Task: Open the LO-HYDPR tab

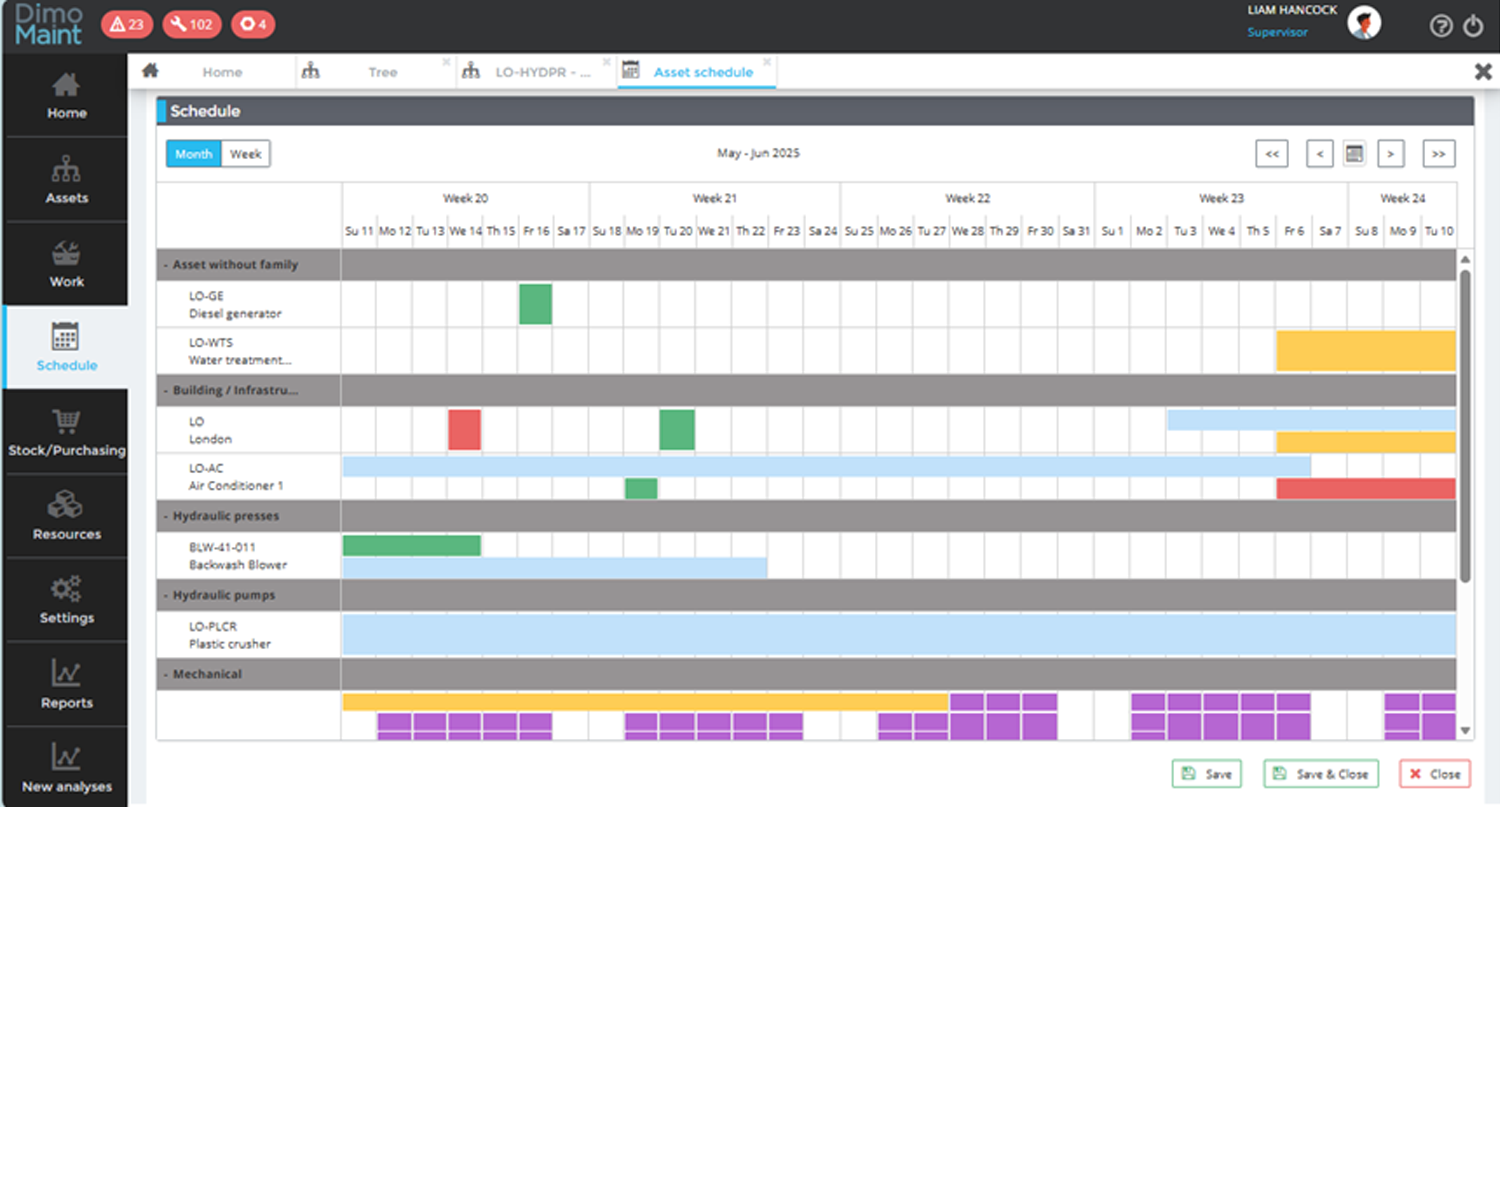Action: pyautogui.click(x=536, y=71)
